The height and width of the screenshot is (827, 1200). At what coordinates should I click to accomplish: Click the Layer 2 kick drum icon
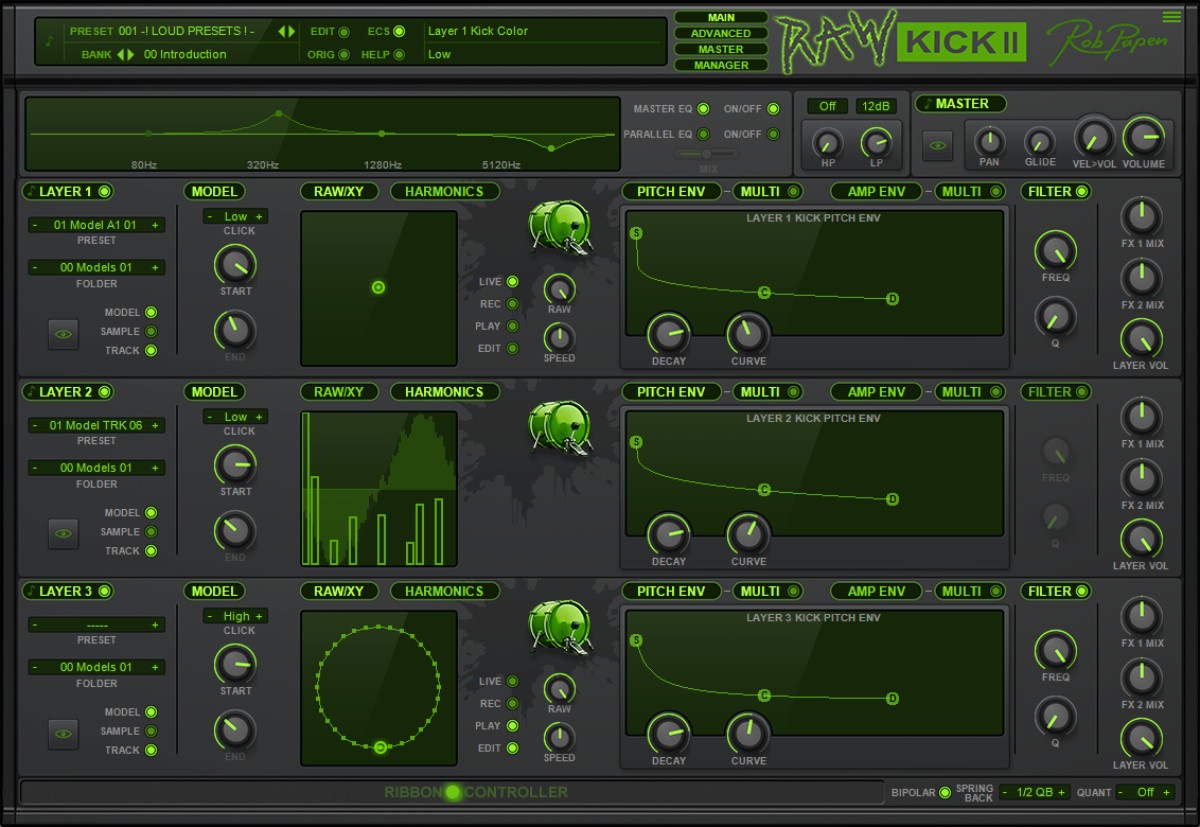[561, 426]
